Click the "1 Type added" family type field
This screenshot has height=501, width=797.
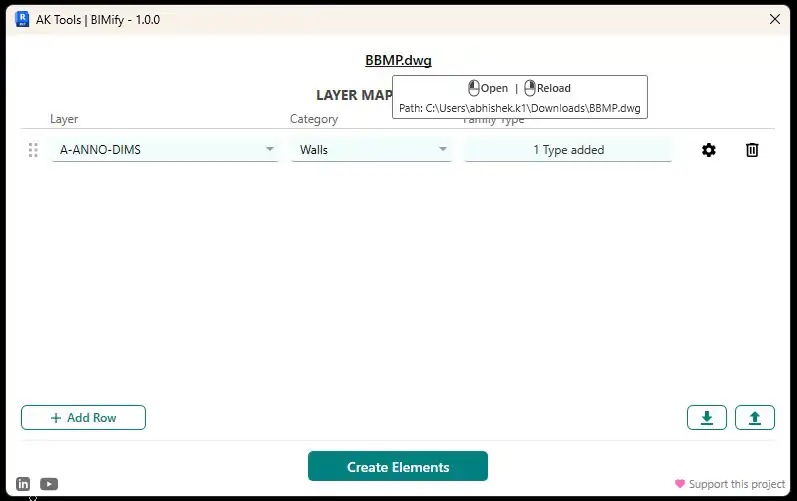[568, 150]
